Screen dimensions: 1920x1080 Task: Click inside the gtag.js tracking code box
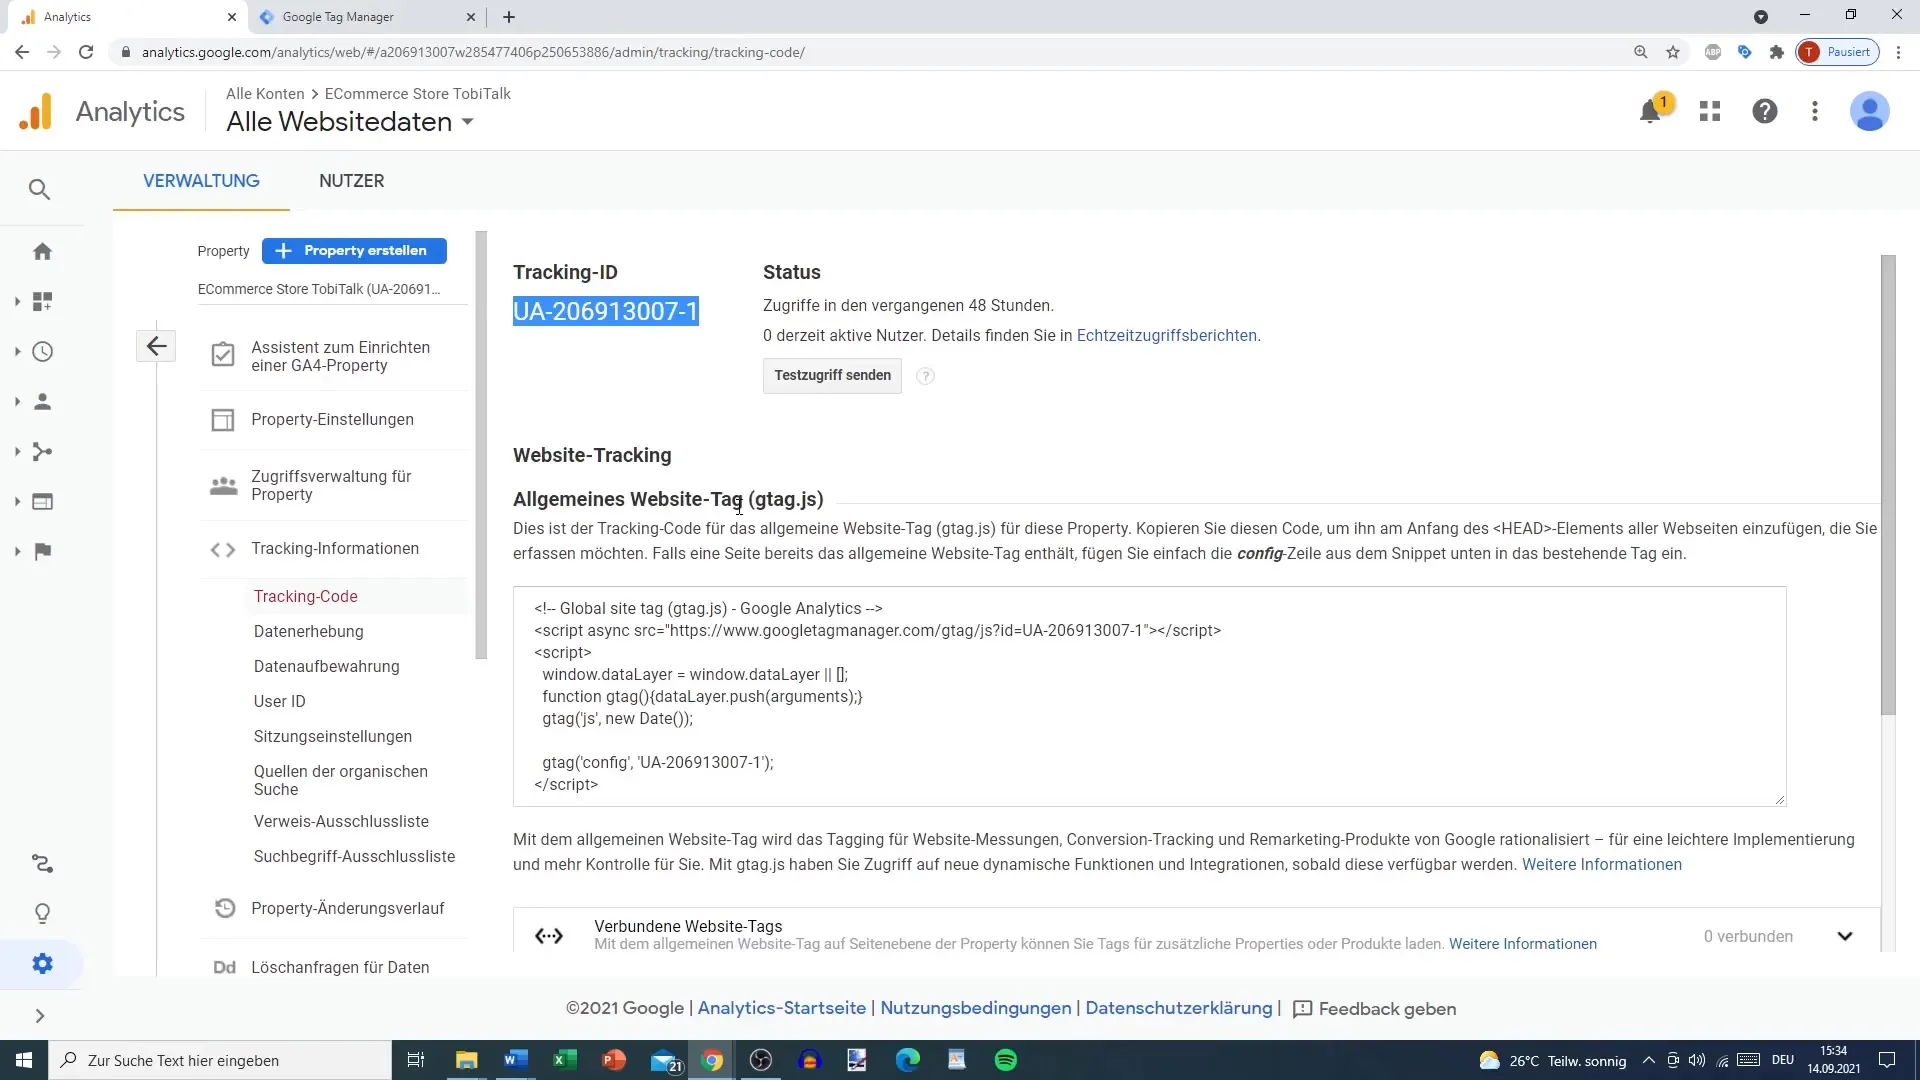(x=1149, y=696)
